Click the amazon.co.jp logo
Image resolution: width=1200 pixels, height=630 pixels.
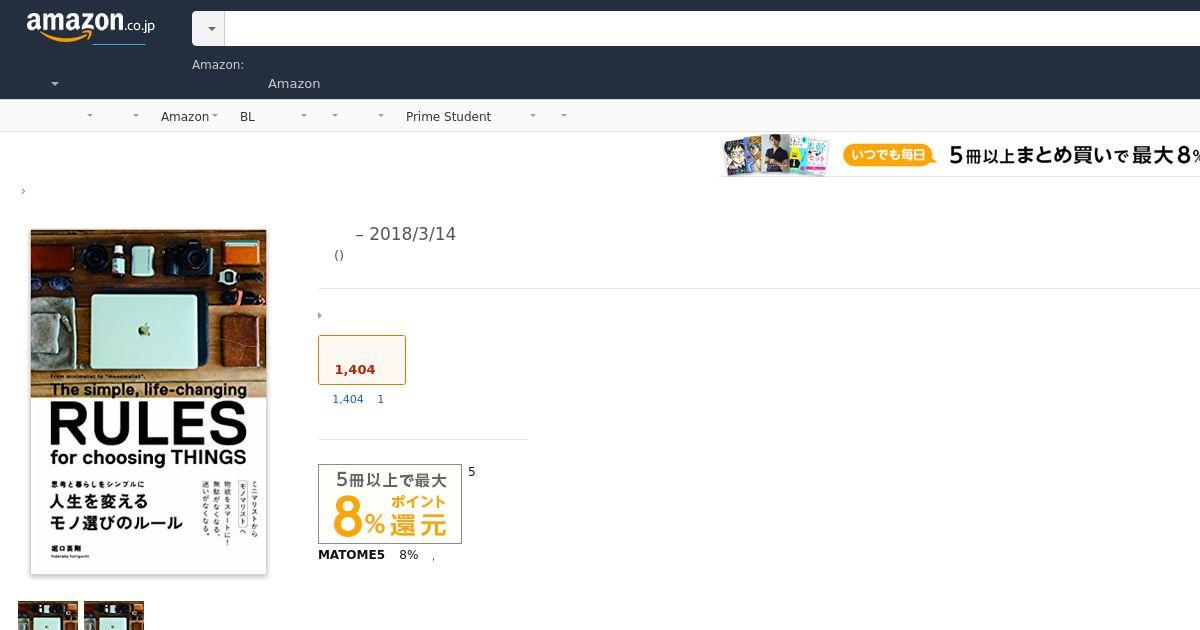point(90,27)
